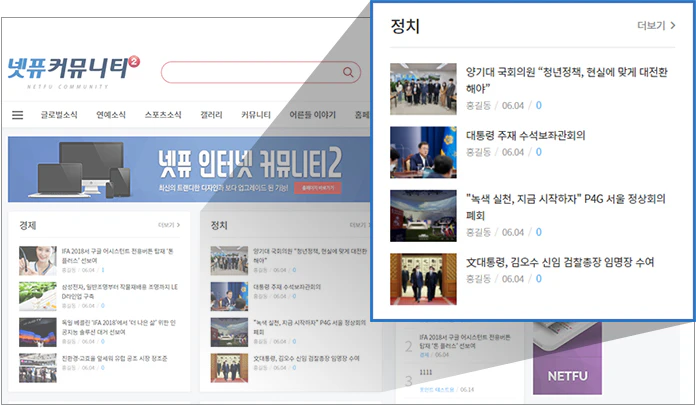This screenshot has height=406, width=696.
Task: Open the 삼성전자 LED 라인업 article
Action: (119, 292)
